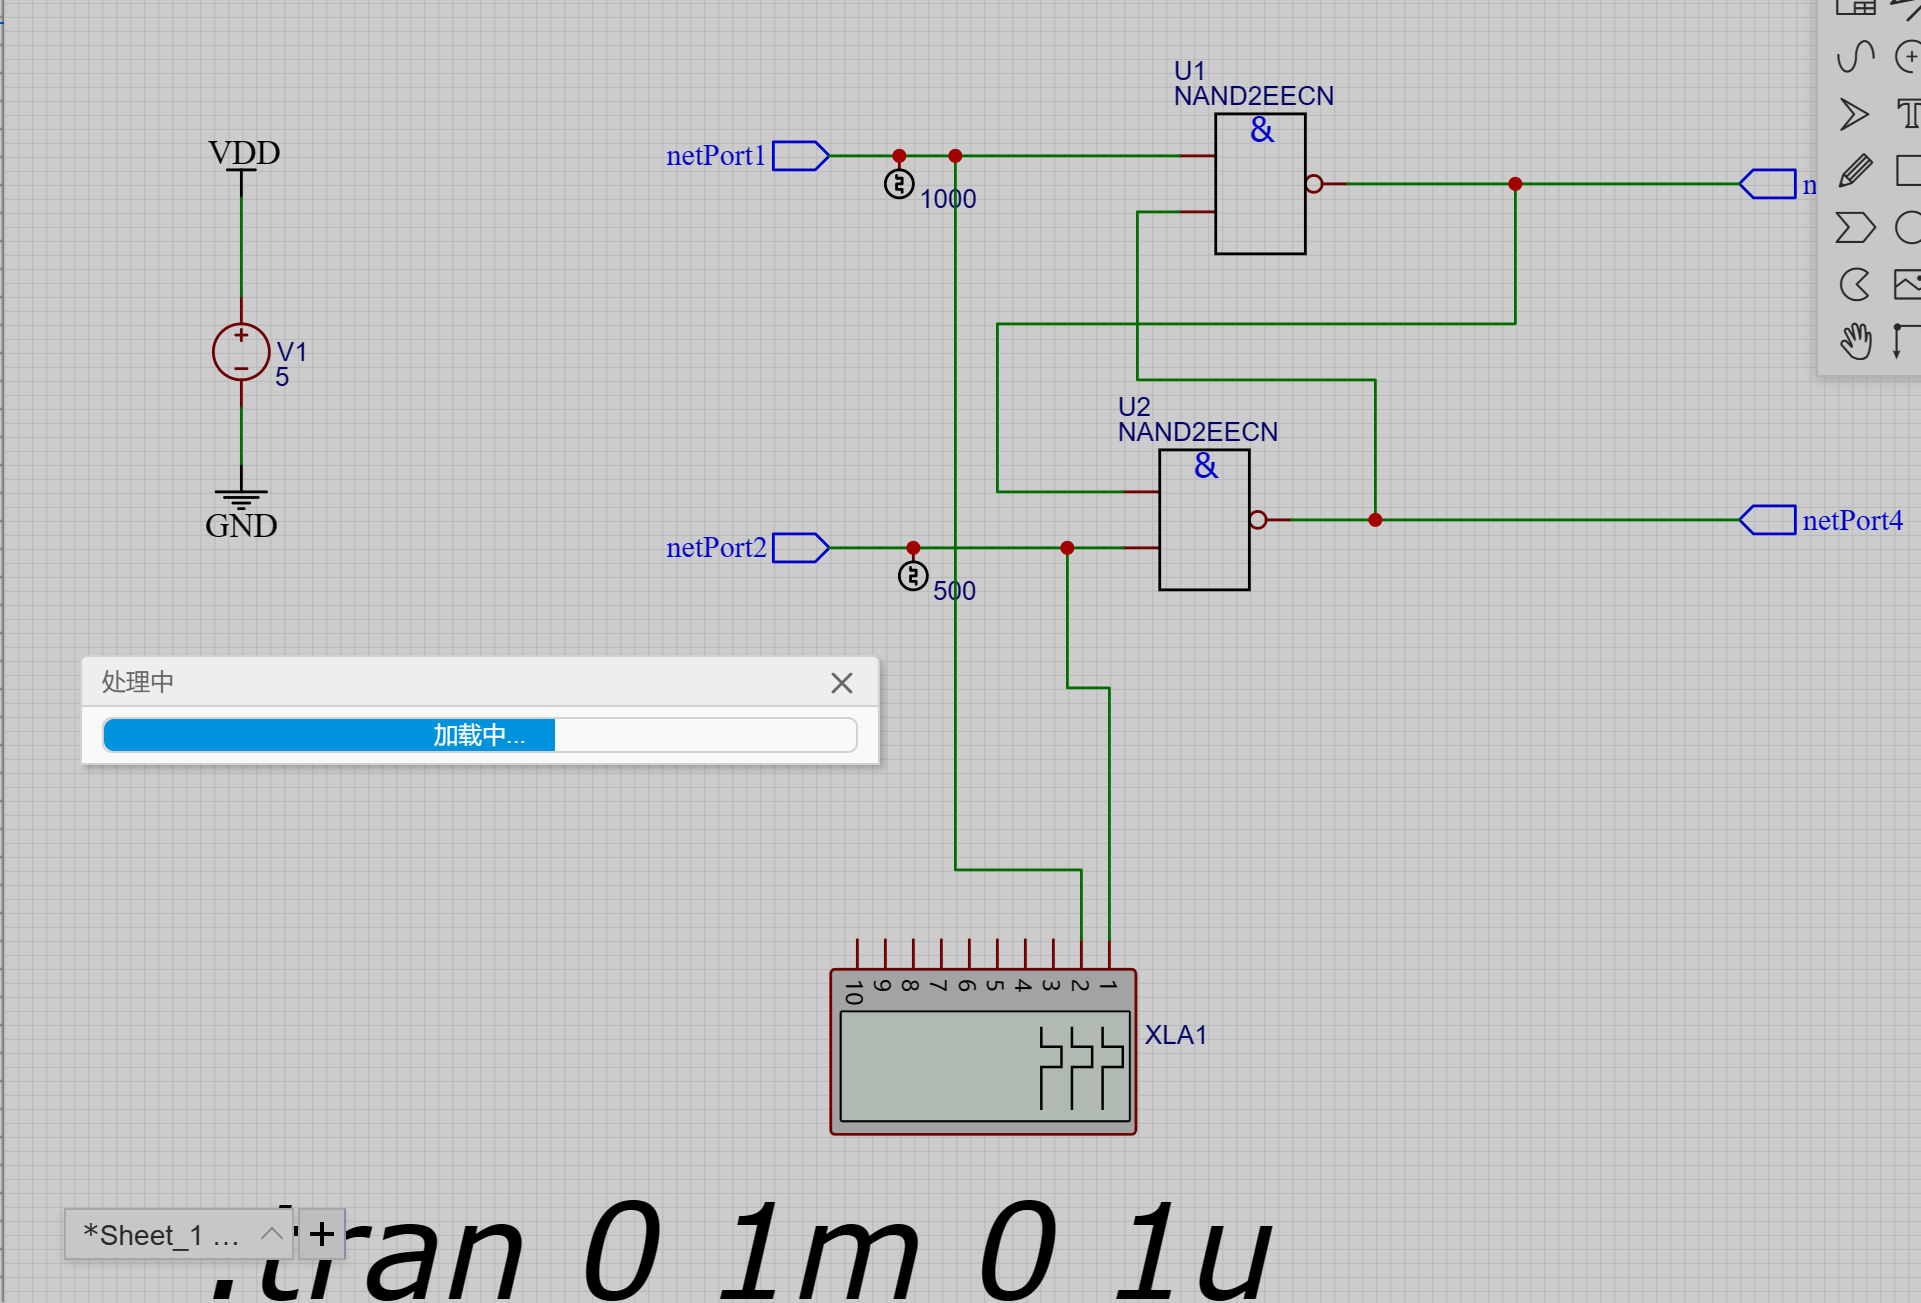The height and width of the screenshot is (1303, 1921).
Task: Click the netPort4 output port
Action: pyautogui.click(x=1768, y=520)
